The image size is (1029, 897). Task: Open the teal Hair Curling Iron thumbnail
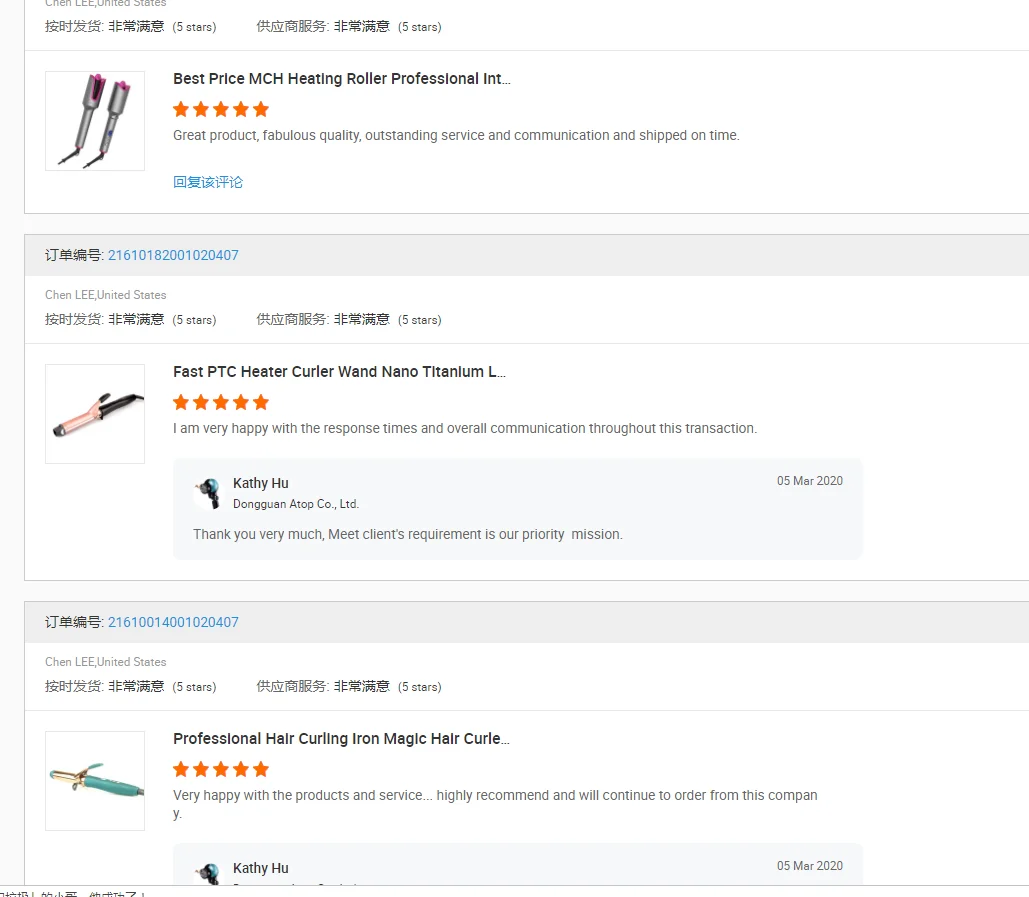tap(95, 781)
